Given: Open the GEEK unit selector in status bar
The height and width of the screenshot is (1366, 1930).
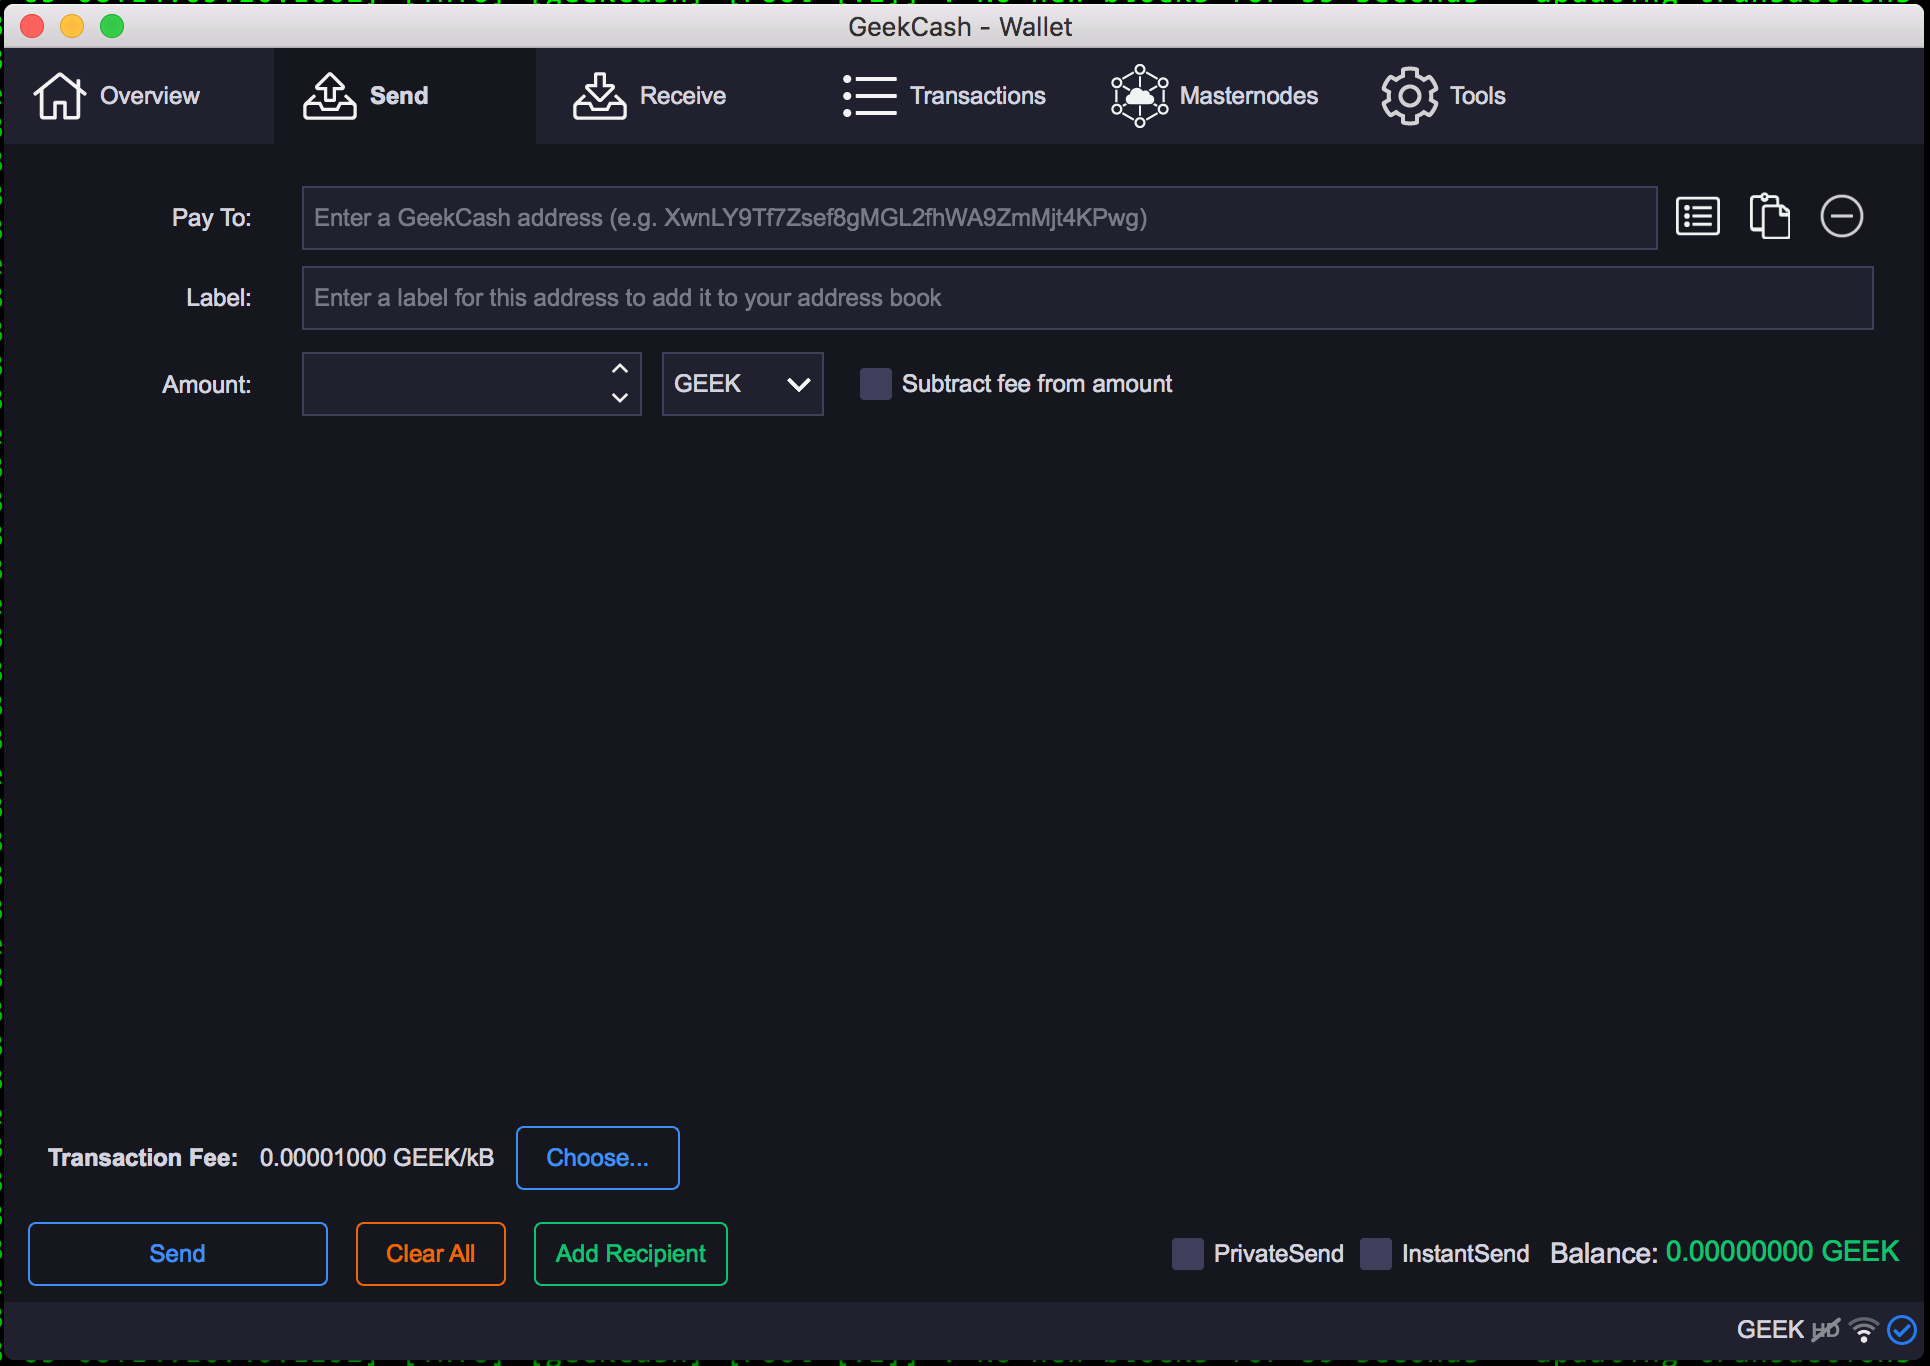Looking at the screenshot, I should tap(1770, 1330).
